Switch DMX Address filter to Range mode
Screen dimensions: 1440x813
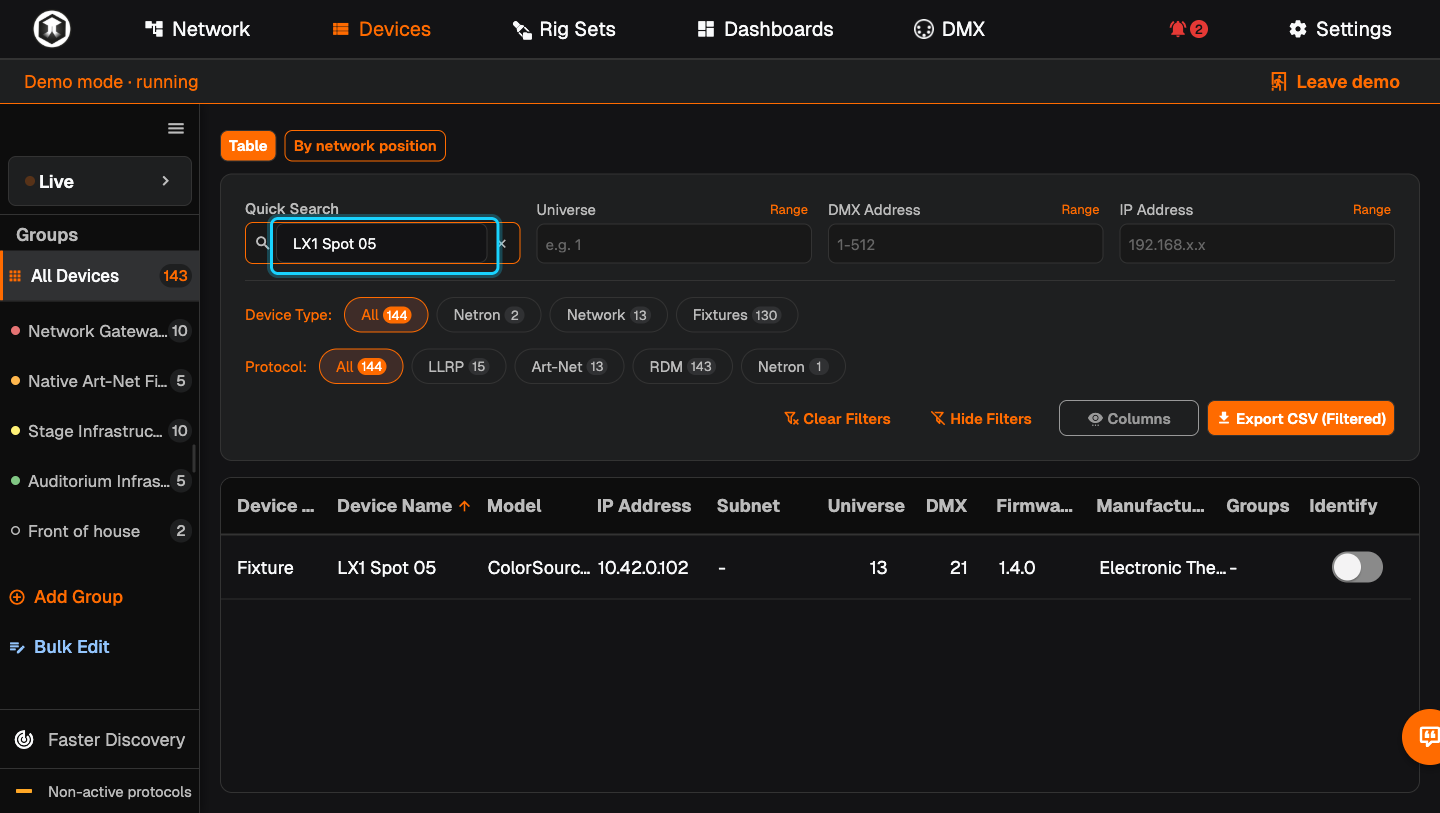[x=1080, y=209]
